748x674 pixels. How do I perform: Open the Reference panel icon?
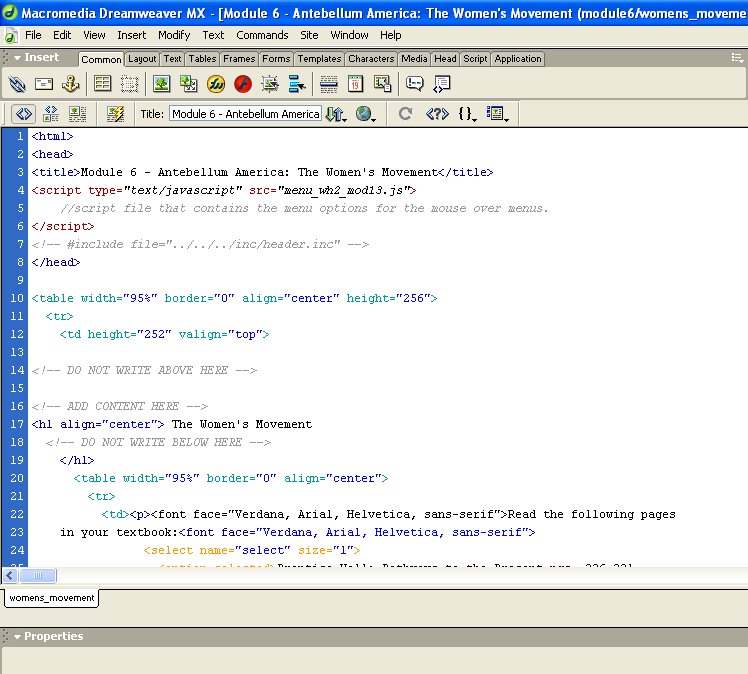pos(437,114)
